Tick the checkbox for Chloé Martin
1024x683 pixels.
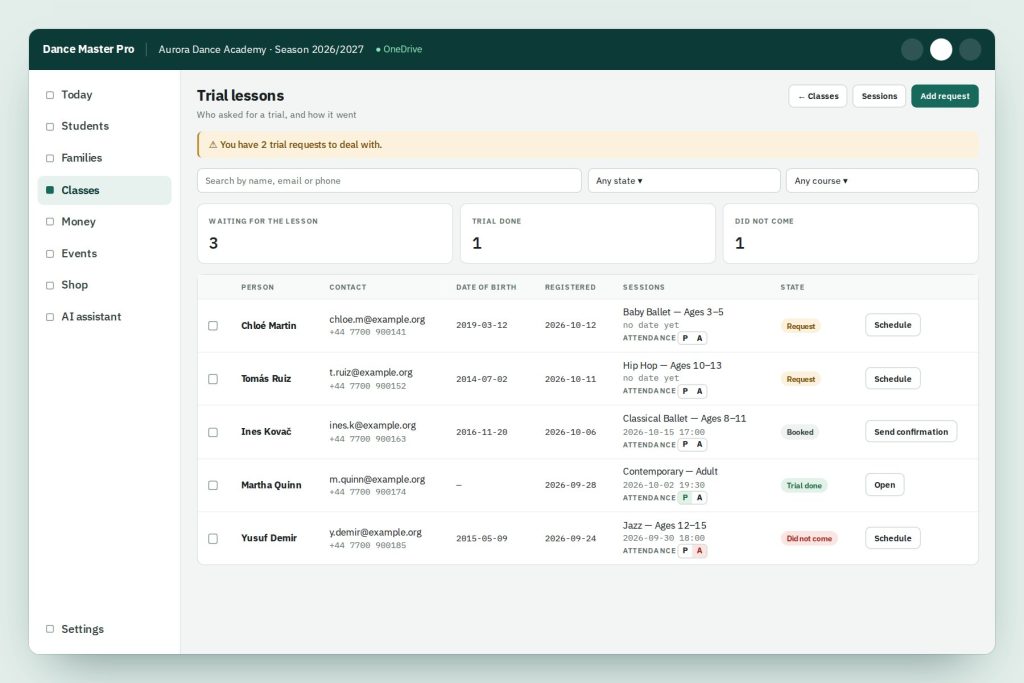pyautogui.click(x=213, y=325)
